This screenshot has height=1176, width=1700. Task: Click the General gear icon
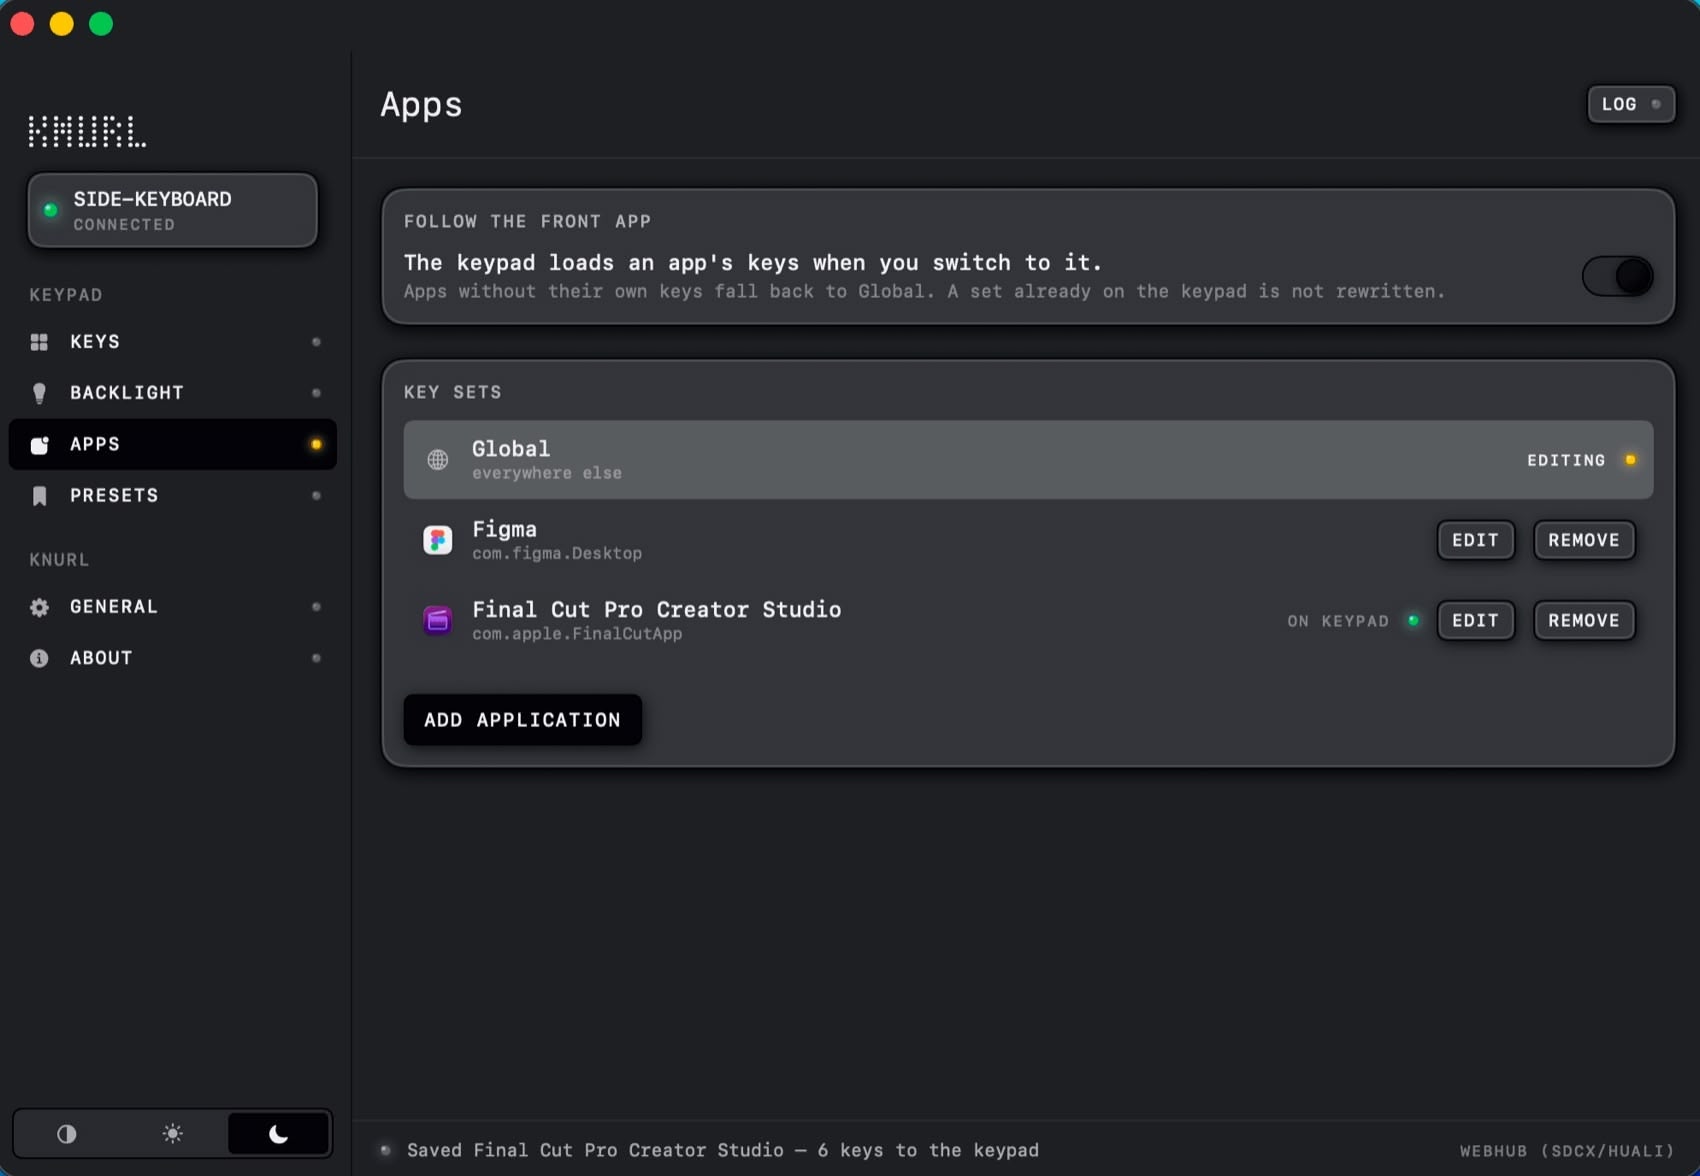39,607
